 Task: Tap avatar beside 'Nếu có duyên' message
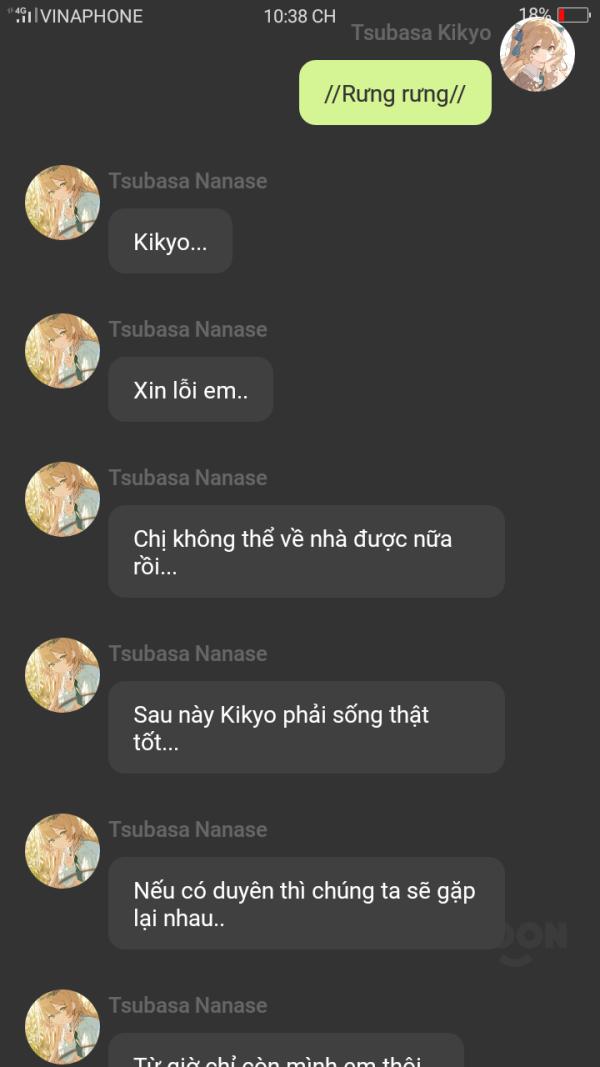pyautogui.click(x=63, y=851)
